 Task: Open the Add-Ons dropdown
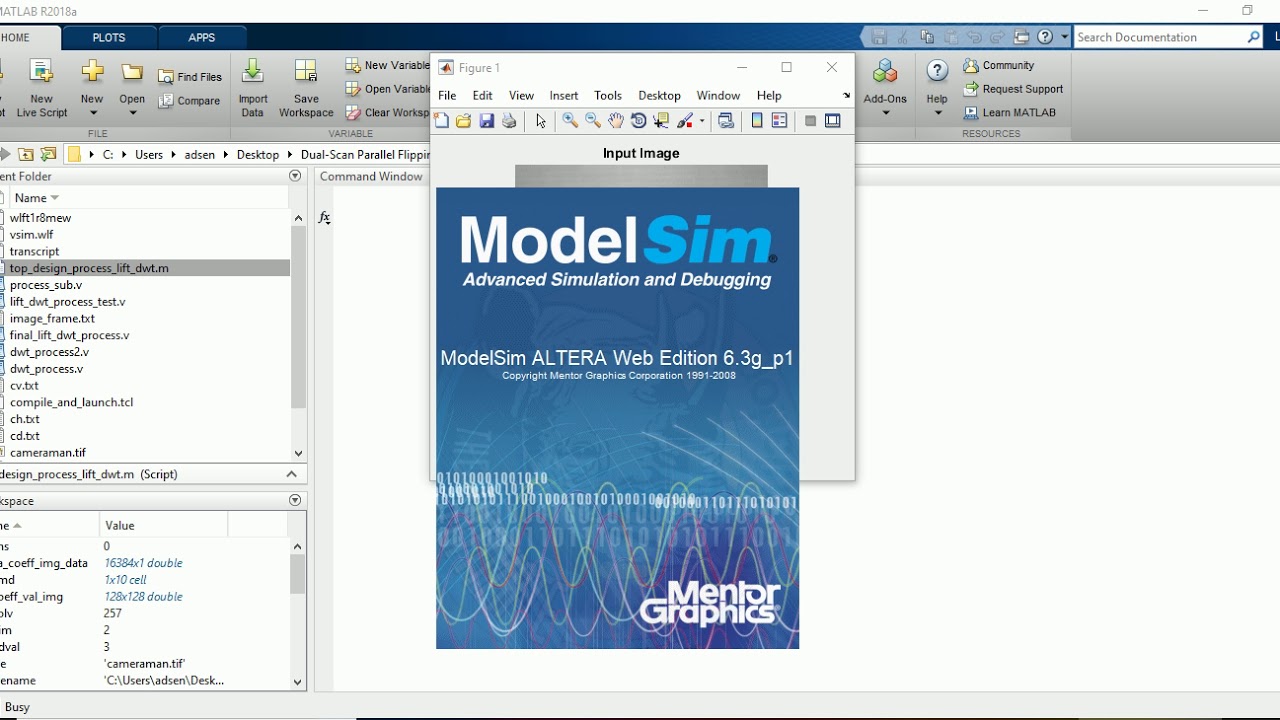(x=885, y=88)
